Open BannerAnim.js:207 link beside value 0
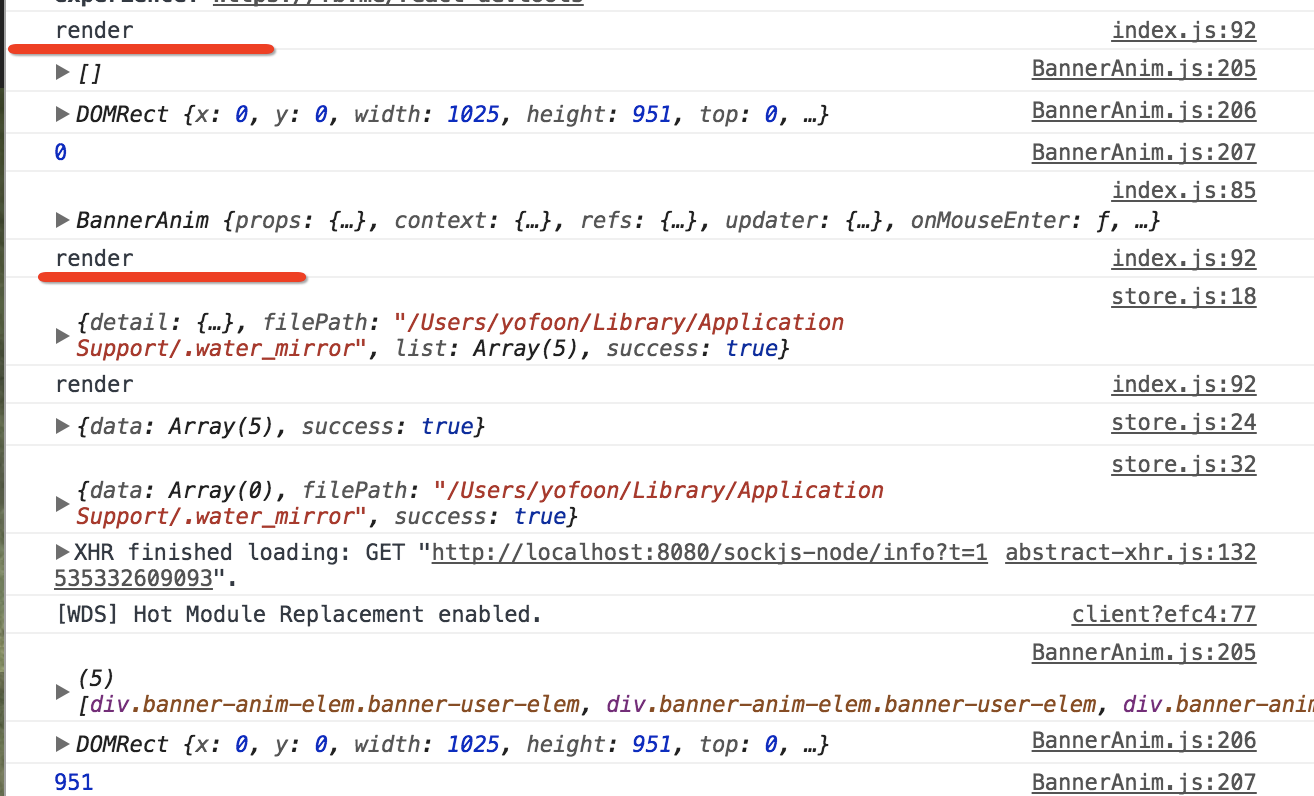The height and width of the screenshot is (796, 1314). (x=1143, y=152)
